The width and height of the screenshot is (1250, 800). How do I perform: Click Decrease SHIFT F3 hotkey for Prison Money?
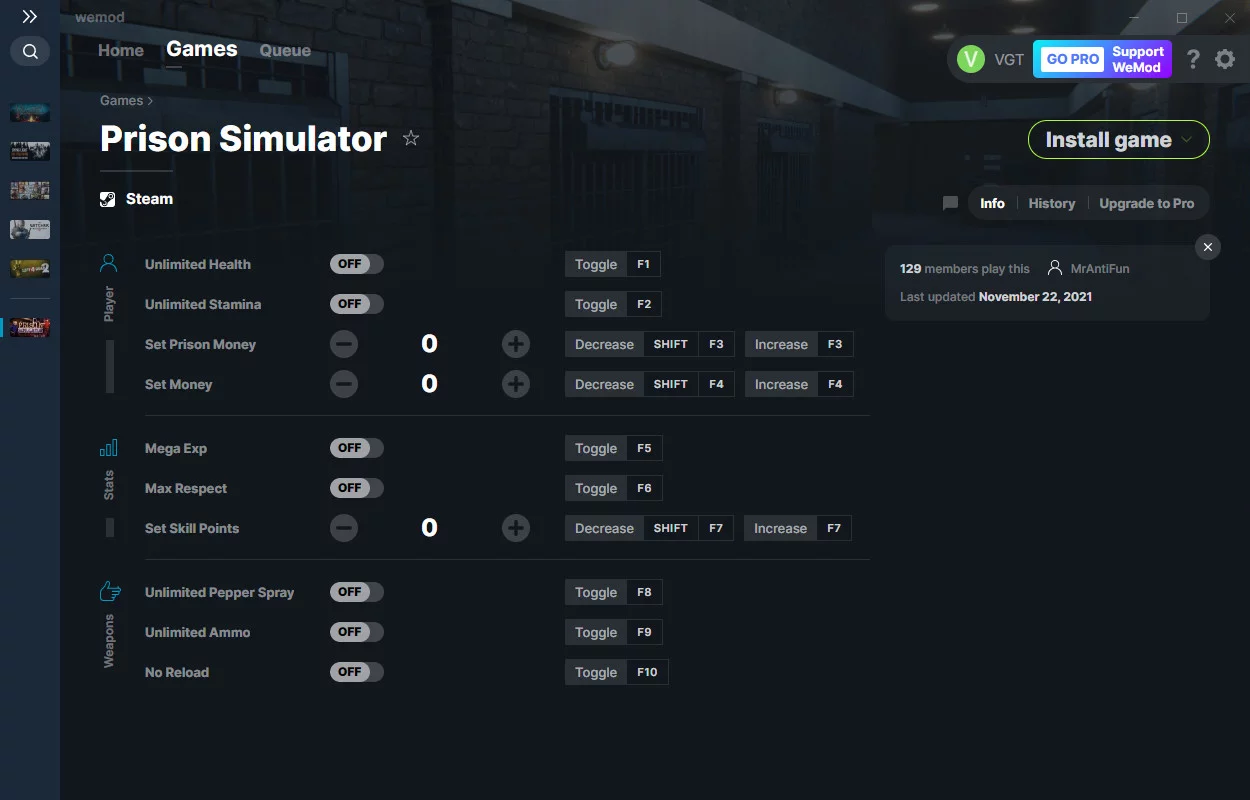tap(650, 344)
